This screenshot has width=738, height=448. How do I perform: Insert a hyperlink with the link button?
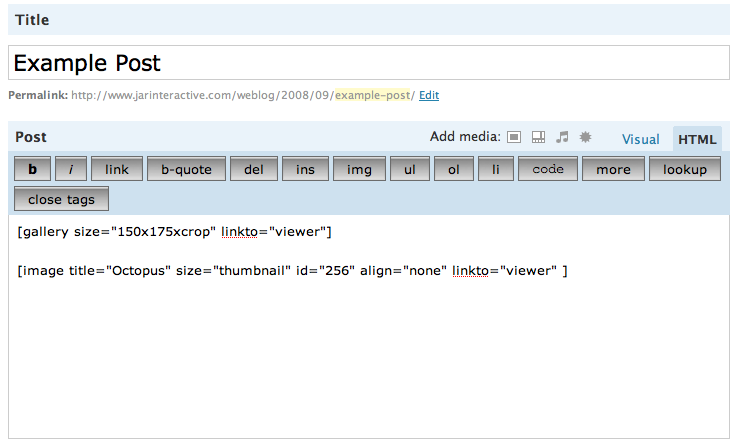point(117,169)
